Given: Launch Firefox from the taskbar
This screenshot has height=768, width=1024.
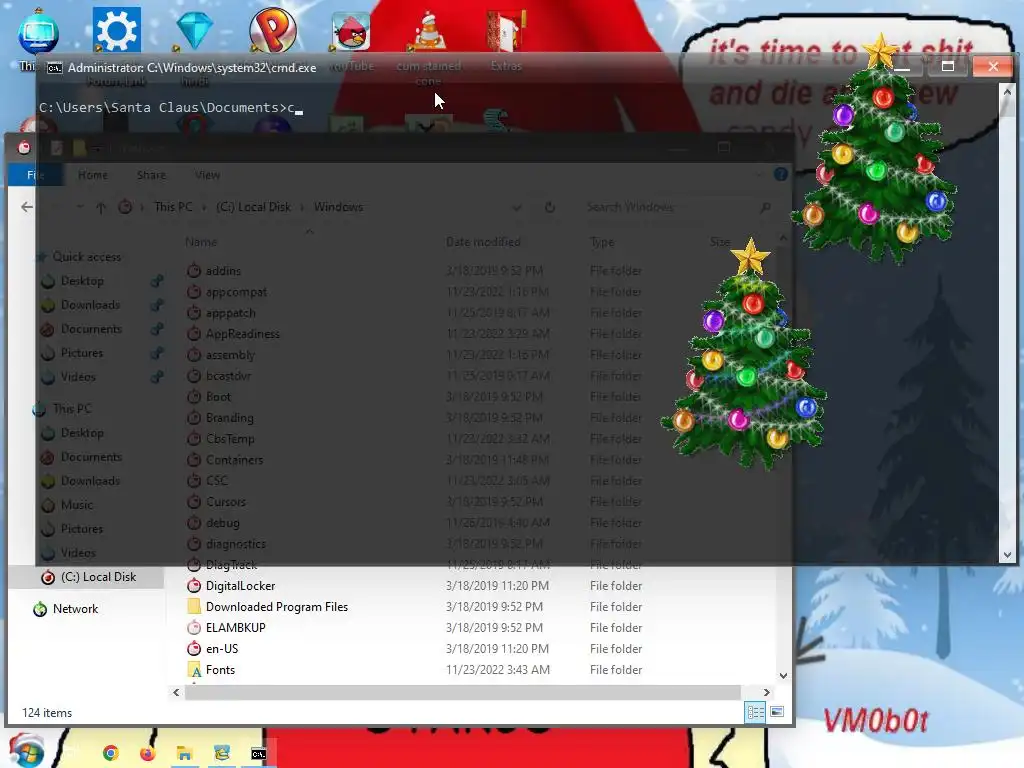Looking at the screenshot, I should click(148, 753).
